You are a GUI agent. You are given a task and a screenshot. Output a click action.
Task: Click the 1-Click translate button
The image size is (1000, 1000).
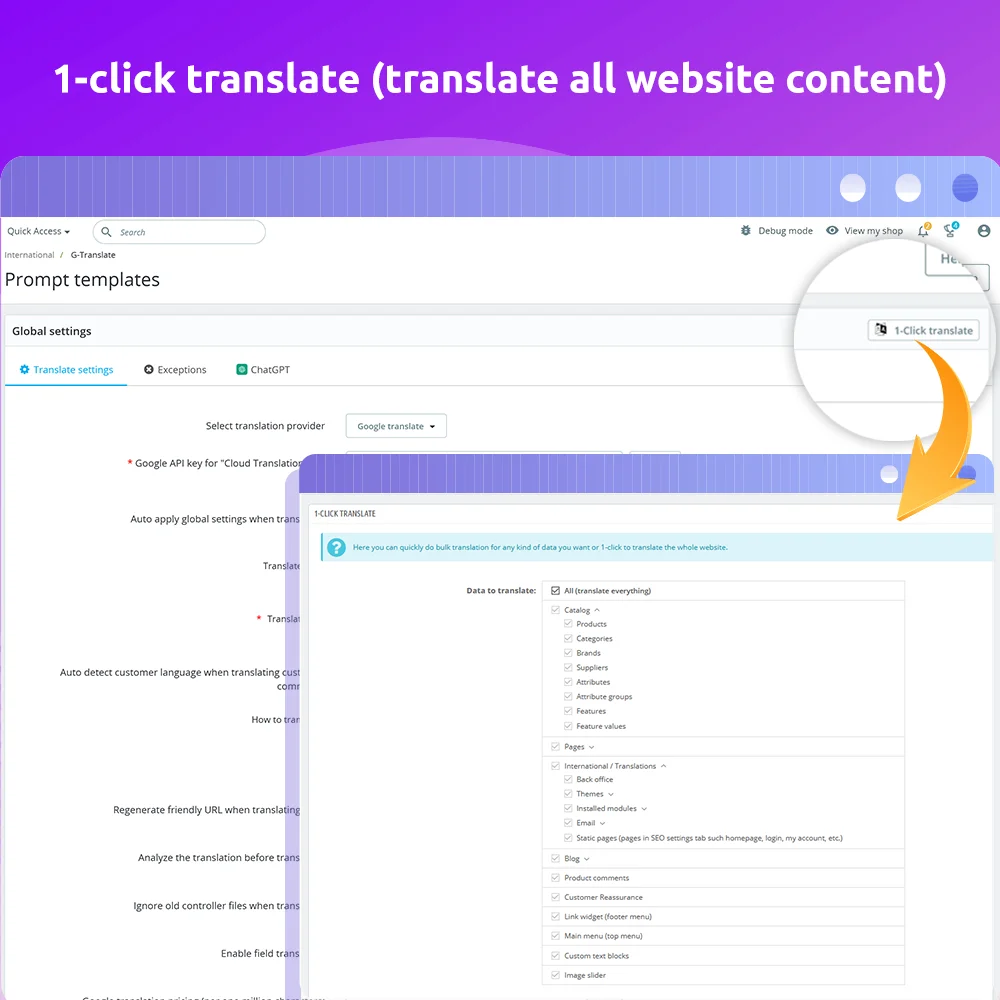pos(922,330)
